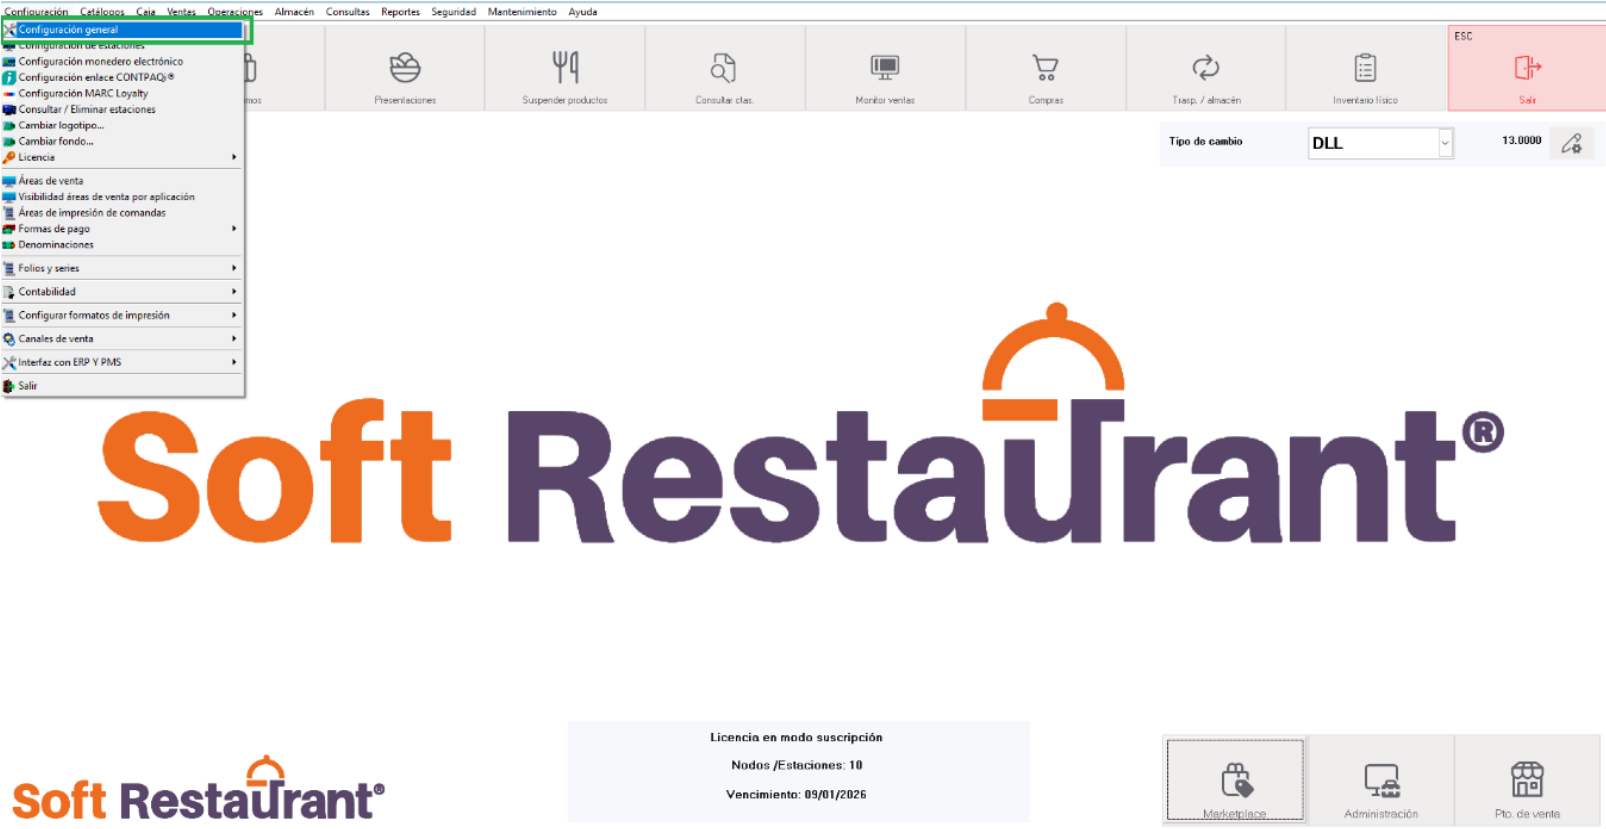1606x829 pixels.
Task: Click the wrench icon beside Configuración general
Action: tap(10, 30)
